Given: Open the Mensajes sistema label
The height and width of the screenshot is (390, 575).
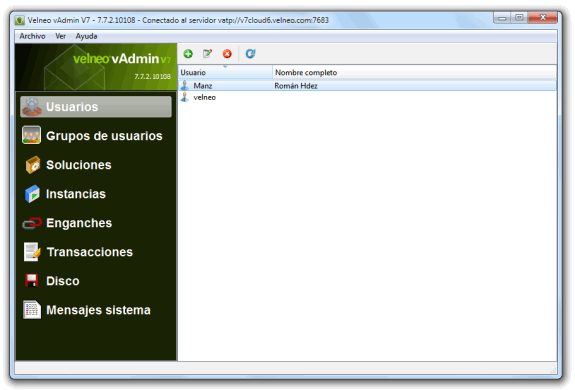Looking at the screenshot, I should tap(98, 310).
